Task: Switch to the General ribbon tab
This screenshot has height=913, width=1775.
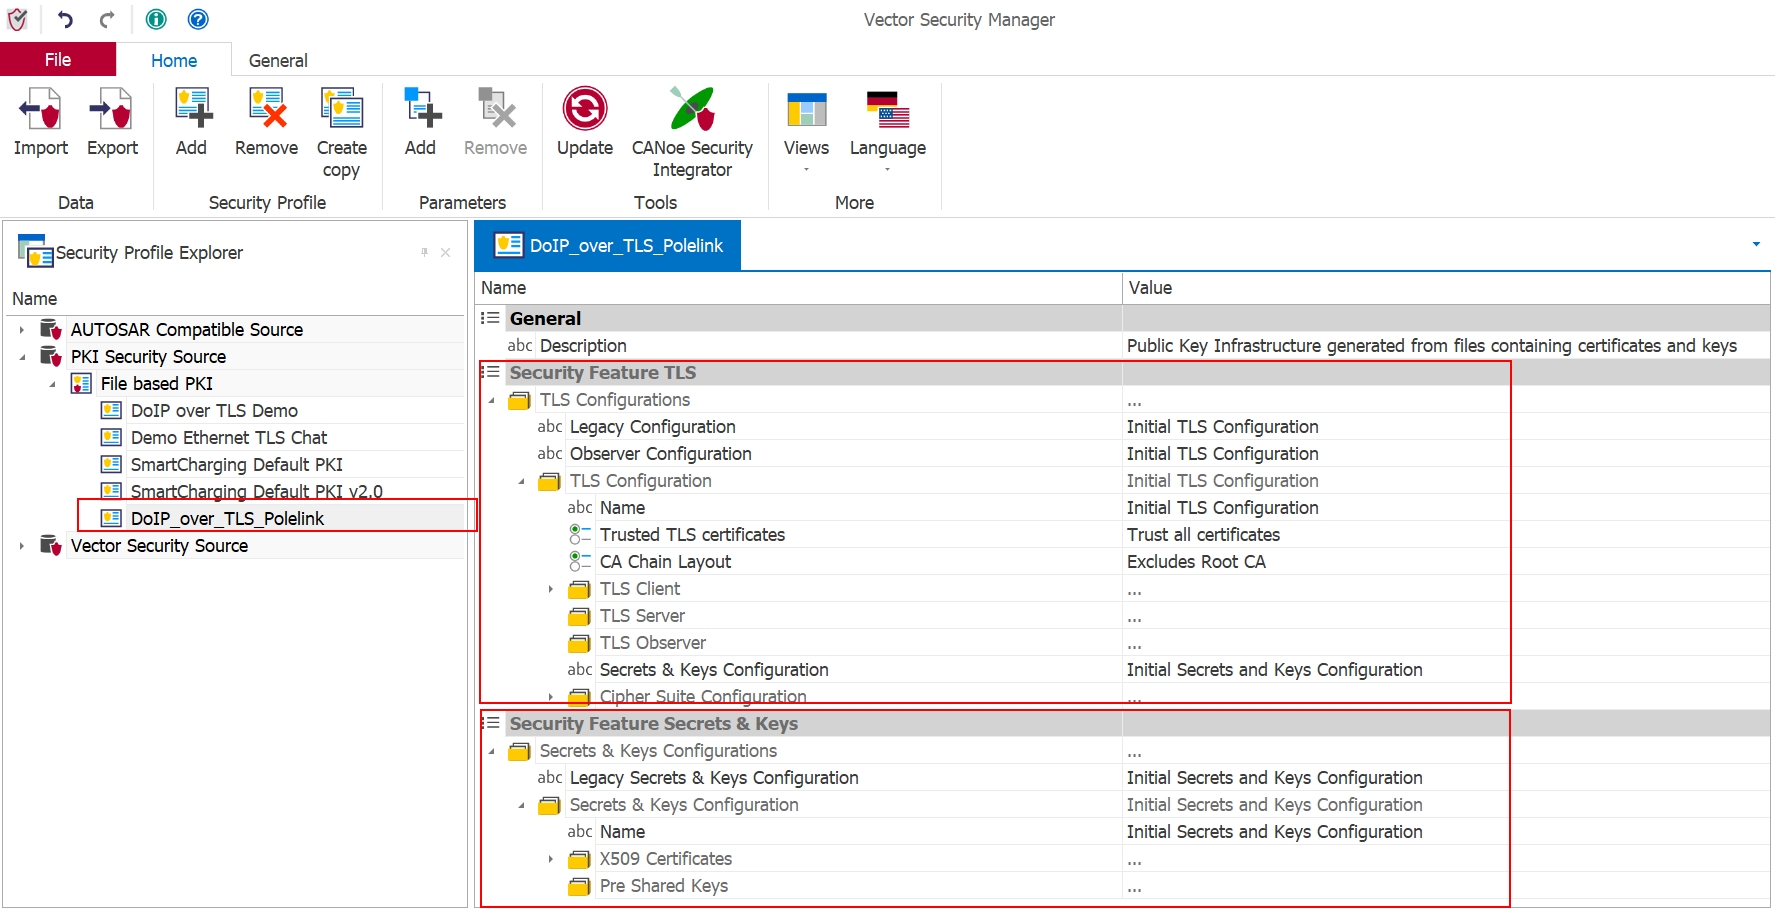Action: (278, 60)
